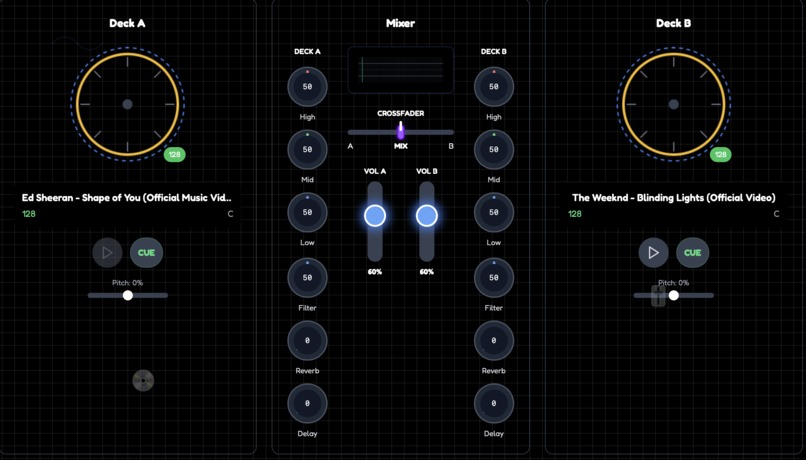This screenshot has height=460, width=806.
Task: Click the Deck A Mid EQ knob
Action: (x=307, y=149)
